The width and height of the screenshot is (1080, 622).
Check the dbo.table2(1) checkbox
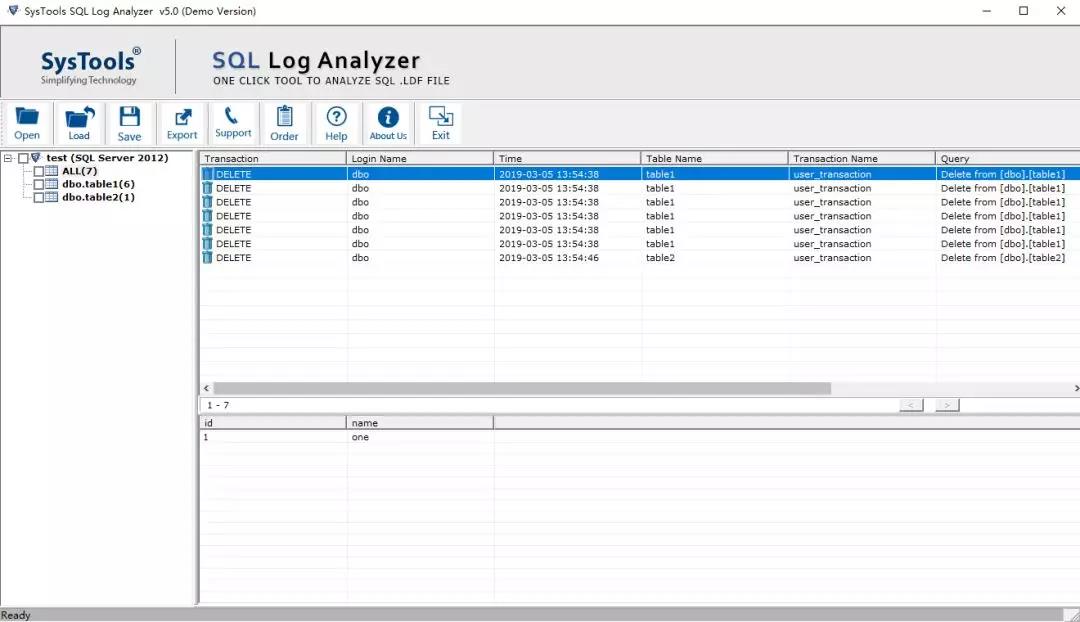39,198
